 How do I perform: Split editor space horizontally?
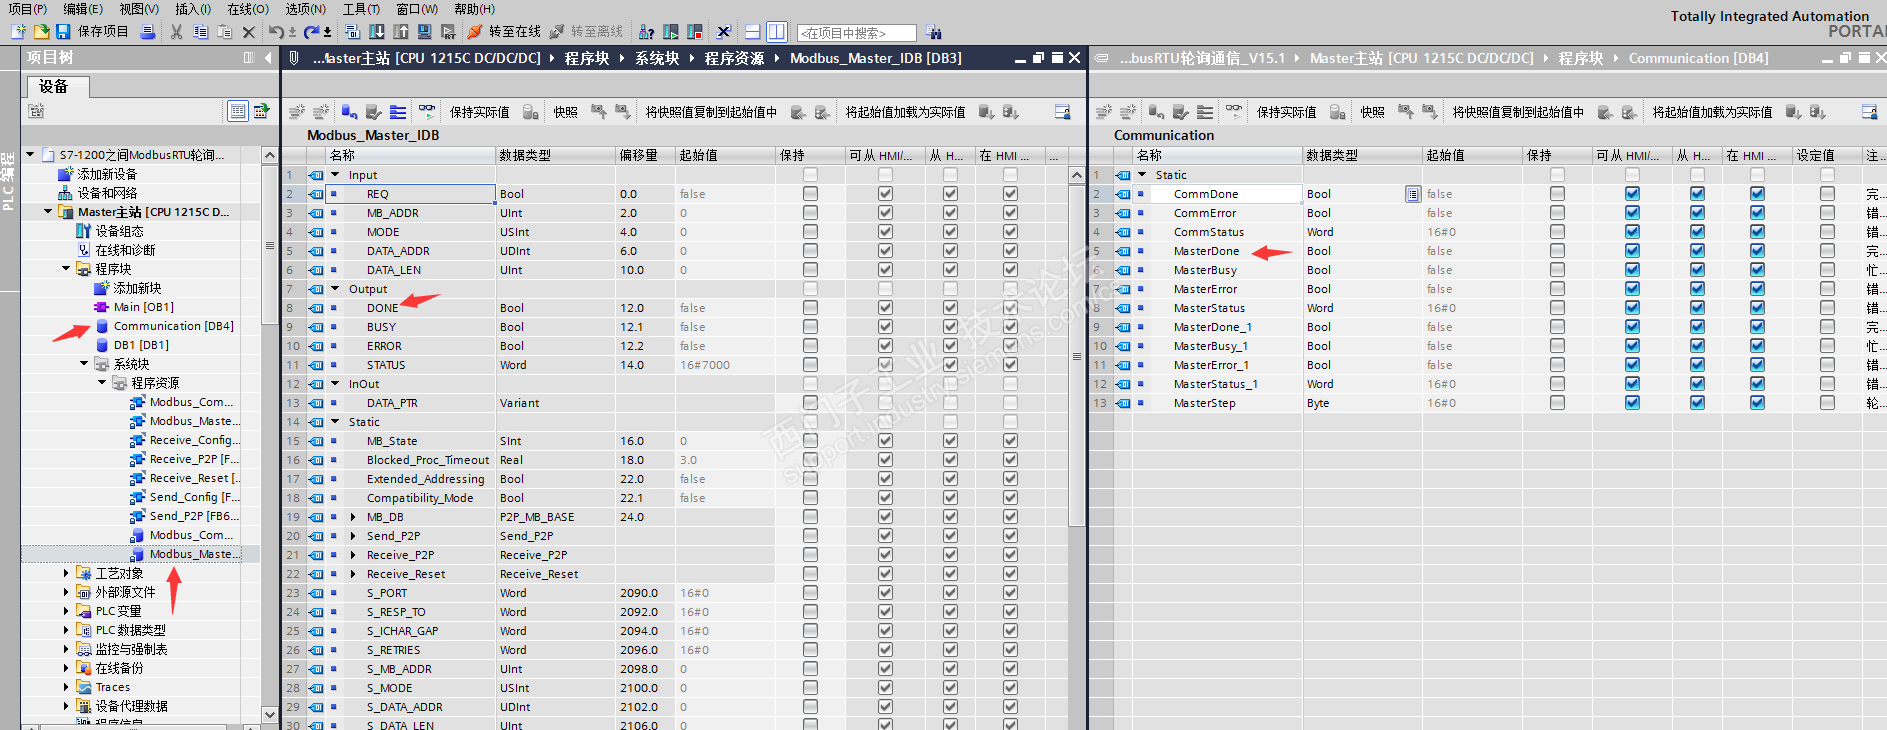pyautogui.click(x=753, y=32)
